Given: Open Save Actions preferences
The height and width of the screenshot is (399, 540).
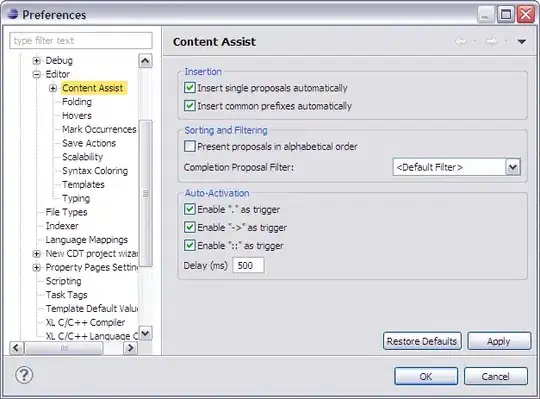Looking at the screenshot, I should (89, 143).
